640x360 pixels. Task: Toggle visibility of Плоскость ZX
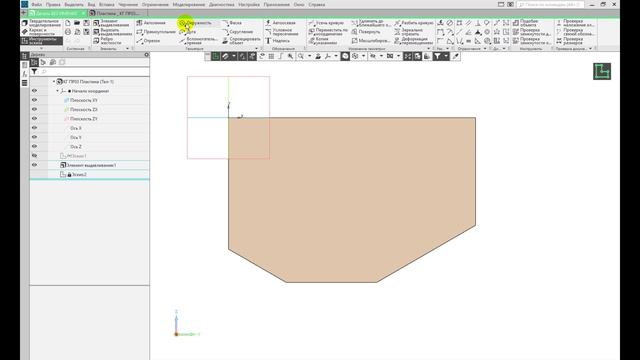pyautogui.click(x=34, y=109)
